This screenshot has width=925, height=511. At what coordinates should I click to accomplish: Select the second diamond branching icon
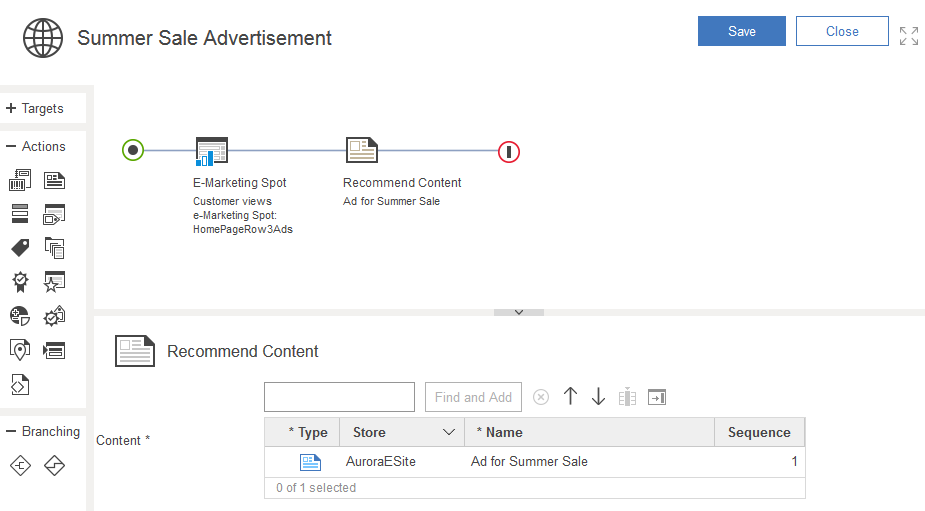pos(54,466)
